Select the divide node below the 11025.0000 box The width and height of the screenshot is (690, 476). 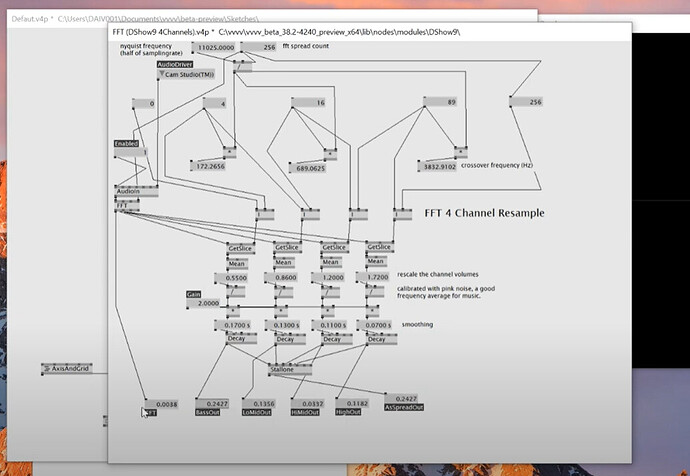coord(242,67)
